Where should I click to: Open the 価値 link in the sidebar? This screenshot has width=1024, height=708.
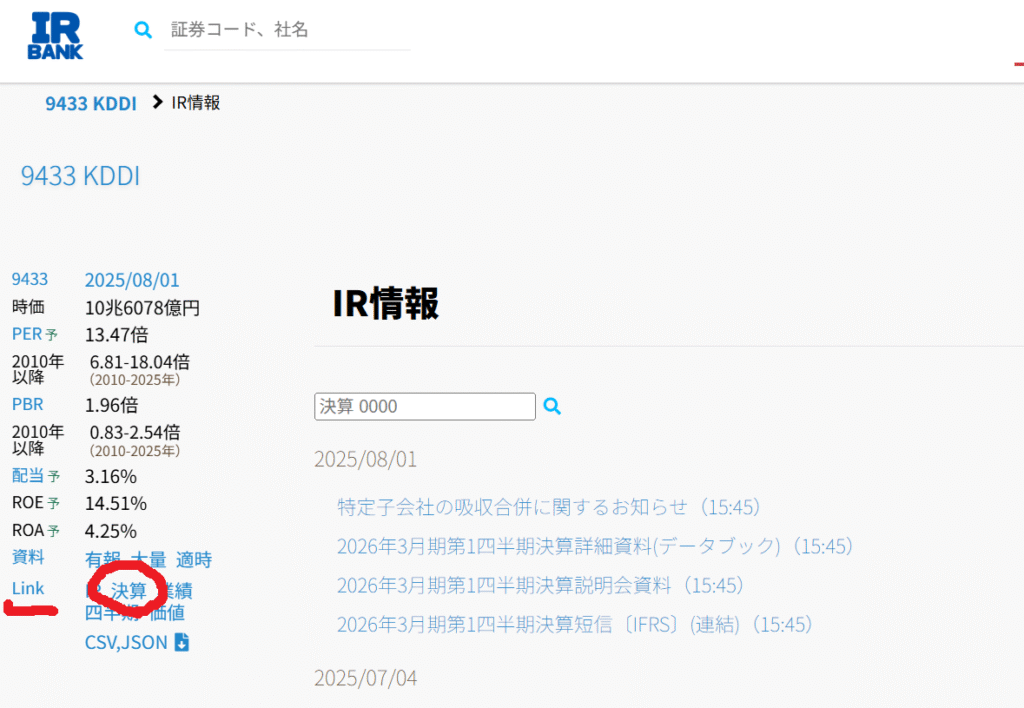coord(167,613)
